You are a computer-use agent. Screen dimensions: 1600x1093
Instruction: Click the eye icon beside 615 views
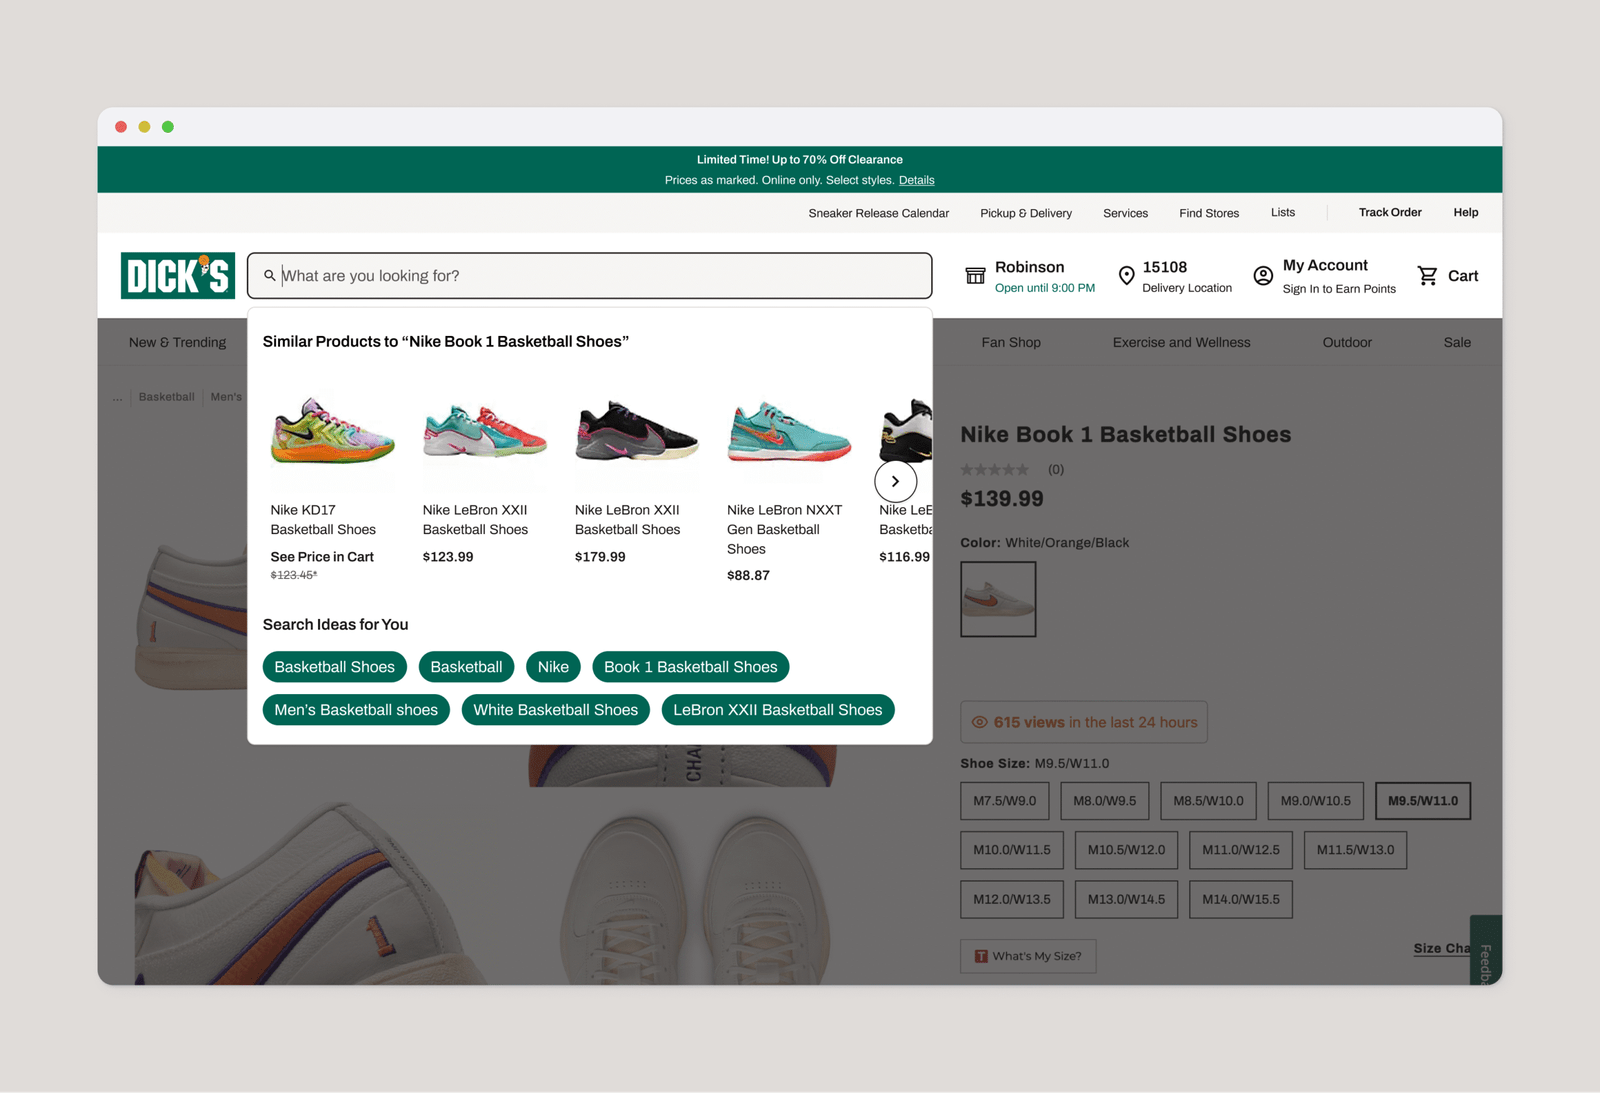(x=980, y=722)
